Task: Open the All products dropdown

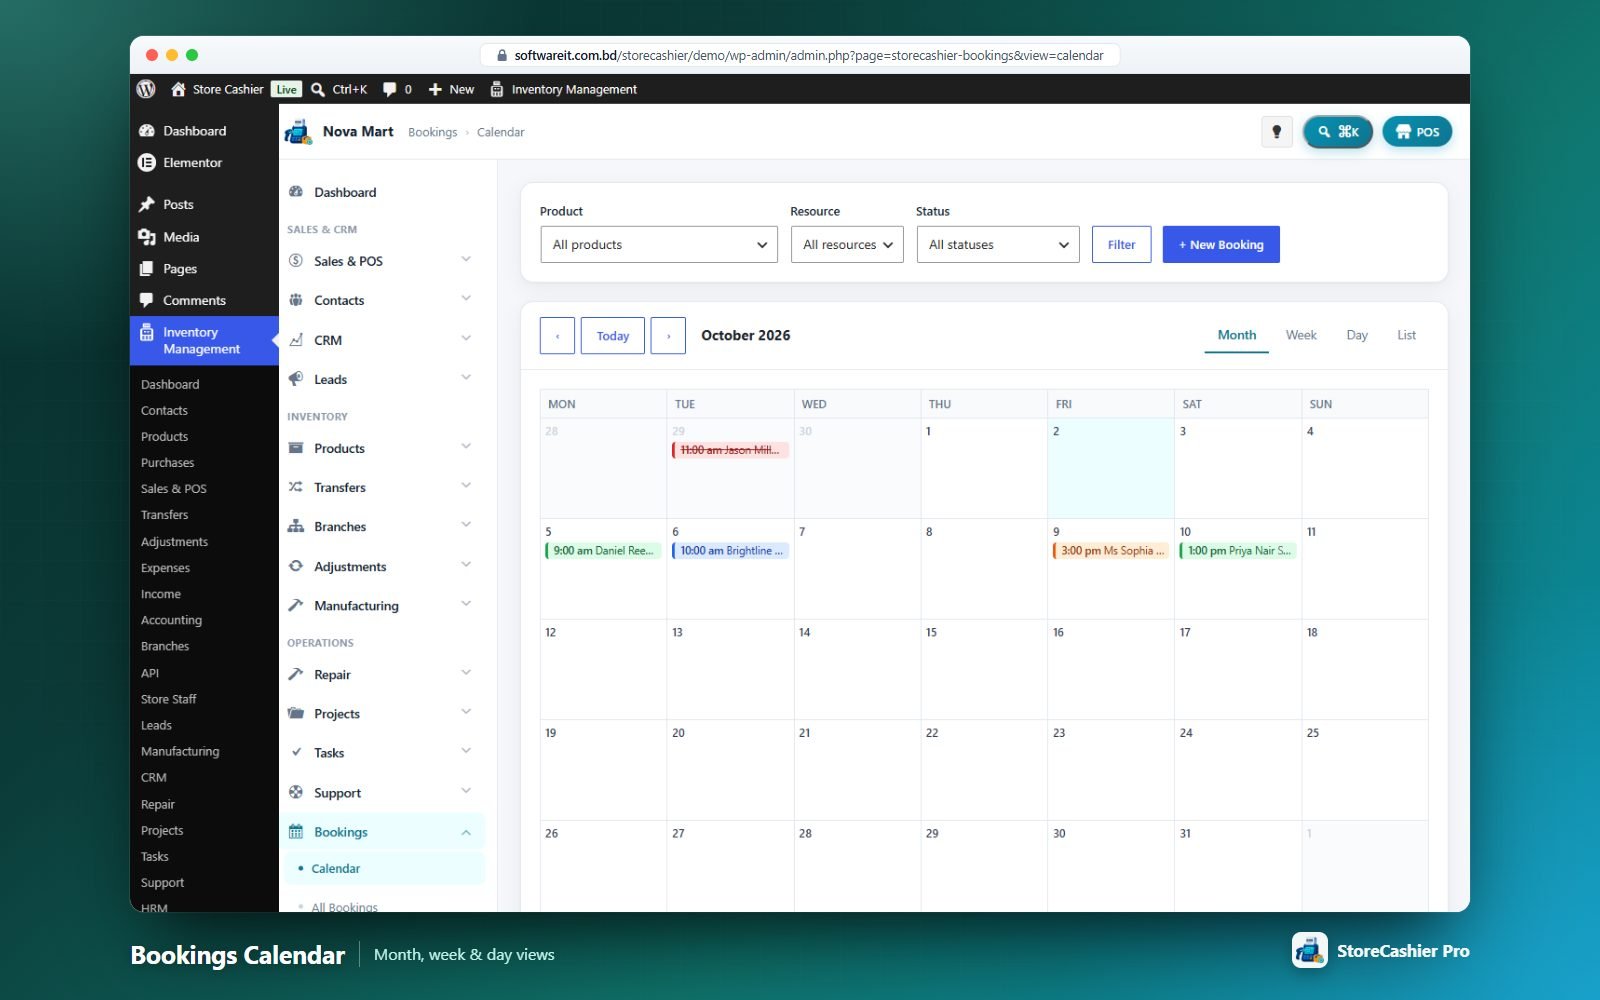Action: click(x=659, y=244)
